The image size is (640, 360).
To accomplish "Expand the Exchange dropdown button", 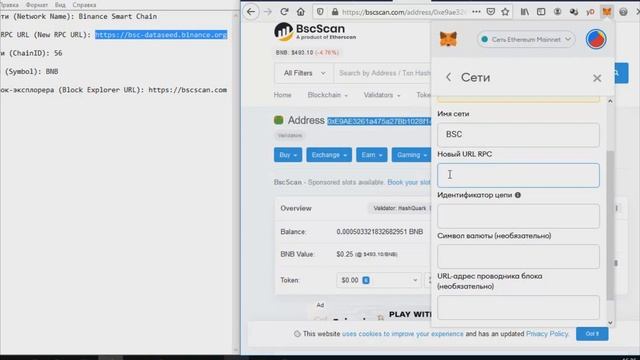I will click(329, 155).
